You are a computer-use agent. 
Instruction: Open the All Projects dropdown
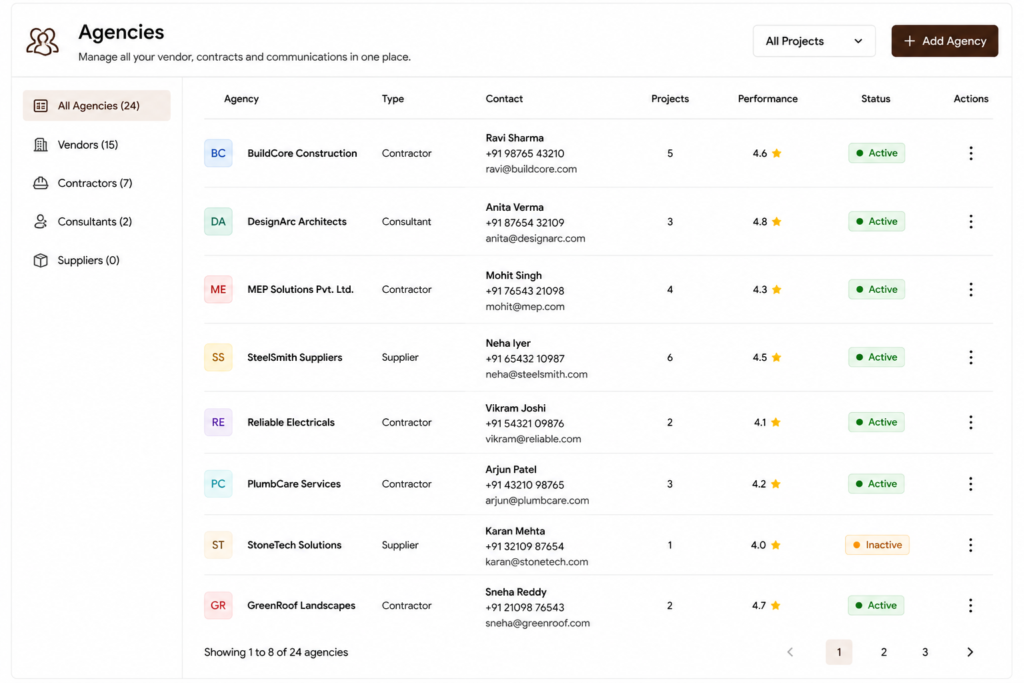[x=814, y=41]
